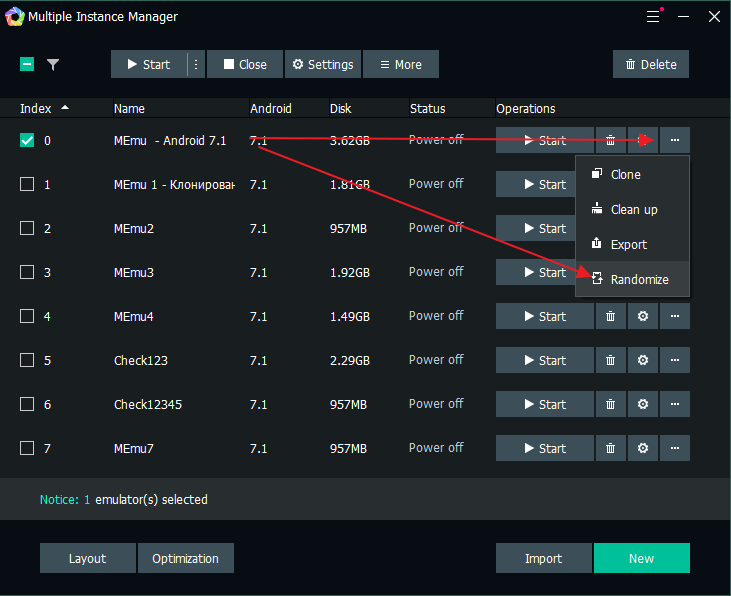Start the MEmu - Android 7.1 instance
This screenshot has height=596, width=731.
click(x=545, y=140)
